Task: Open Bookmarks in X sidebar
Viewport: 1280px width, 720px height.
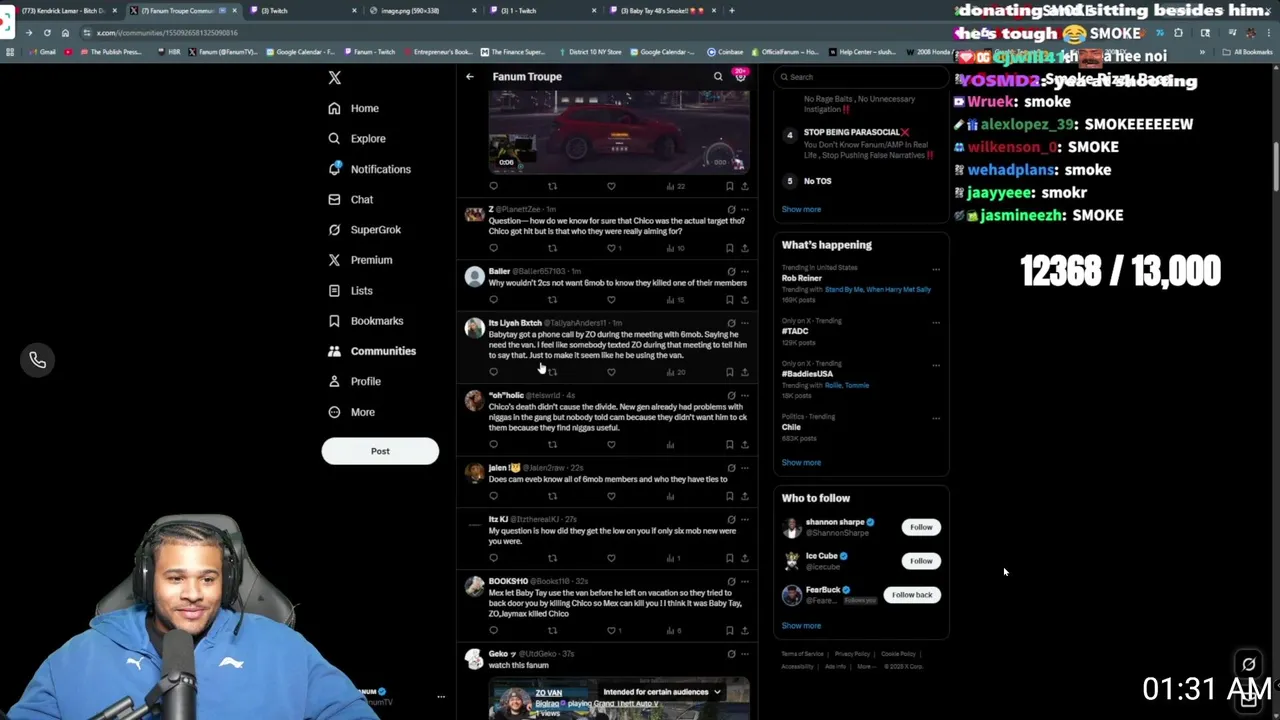Action: pos(365,321)
